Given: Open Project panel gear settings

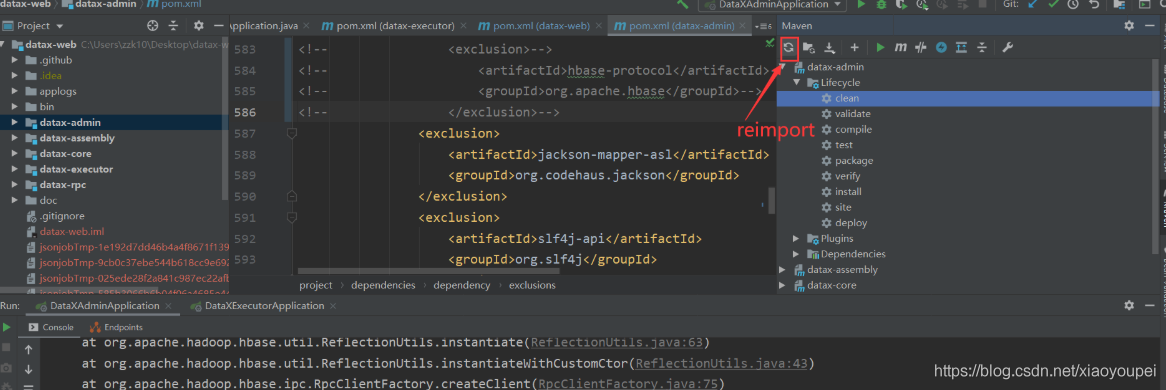Looking at the screenshot, I should [199, 25].
